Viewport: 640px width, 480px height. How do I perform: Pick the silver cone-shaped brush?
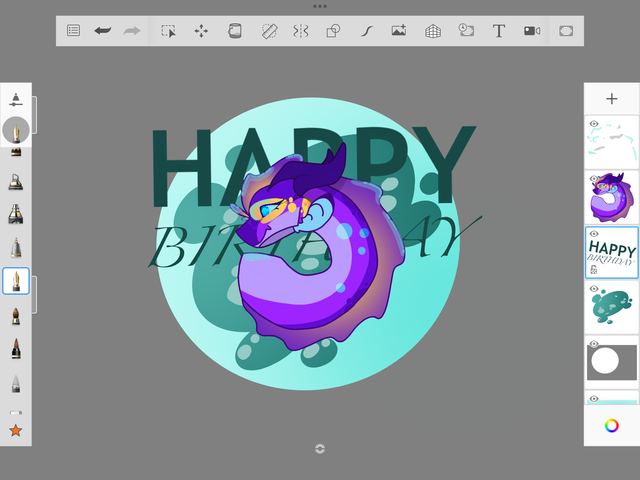(x=16, y=247)
